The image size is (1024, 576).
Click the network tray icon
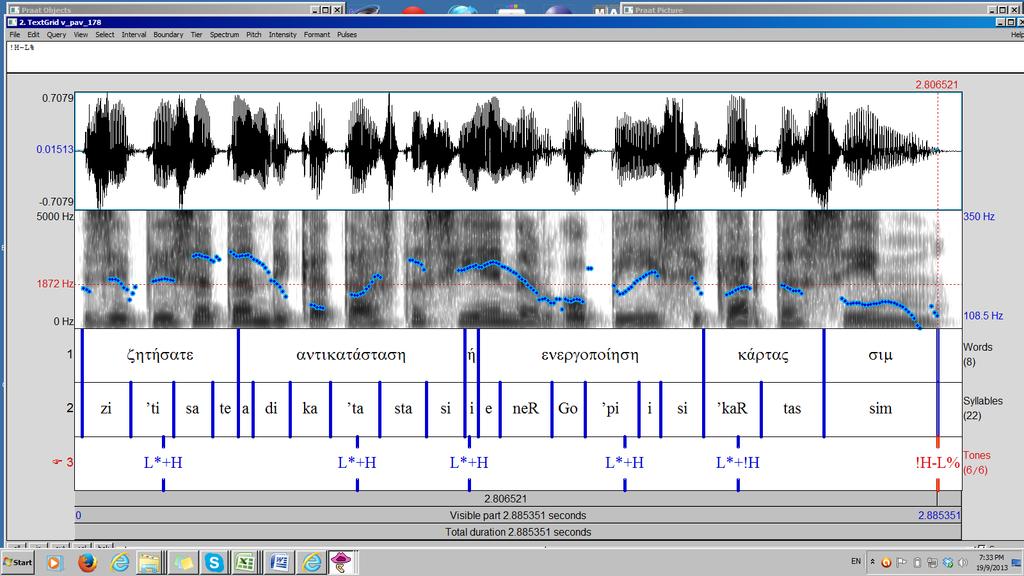pos(932,562)
